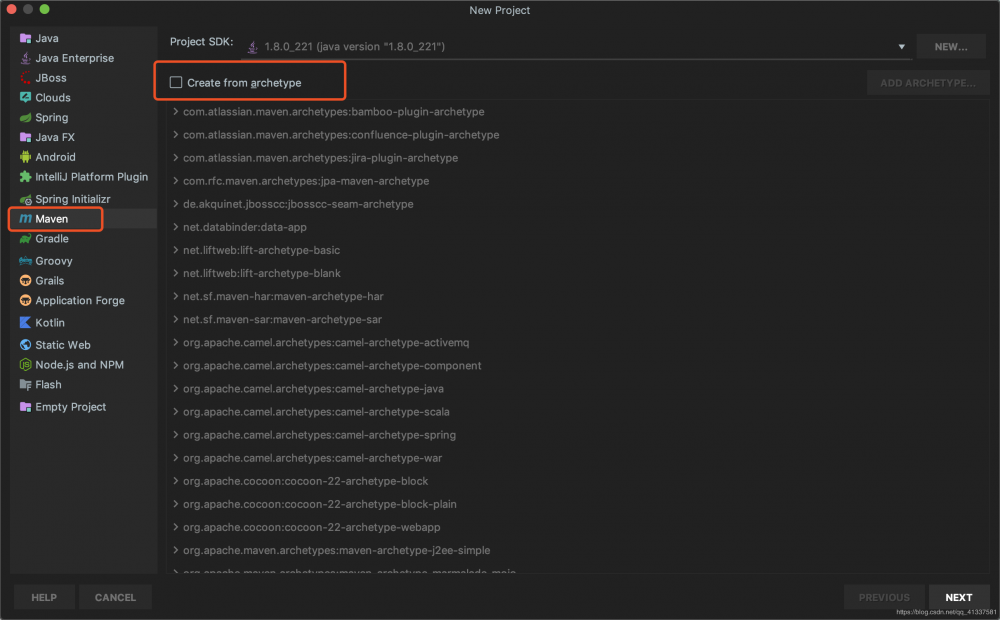
Task: Click the Gradle elephant icon
Action: click(26, 239)
